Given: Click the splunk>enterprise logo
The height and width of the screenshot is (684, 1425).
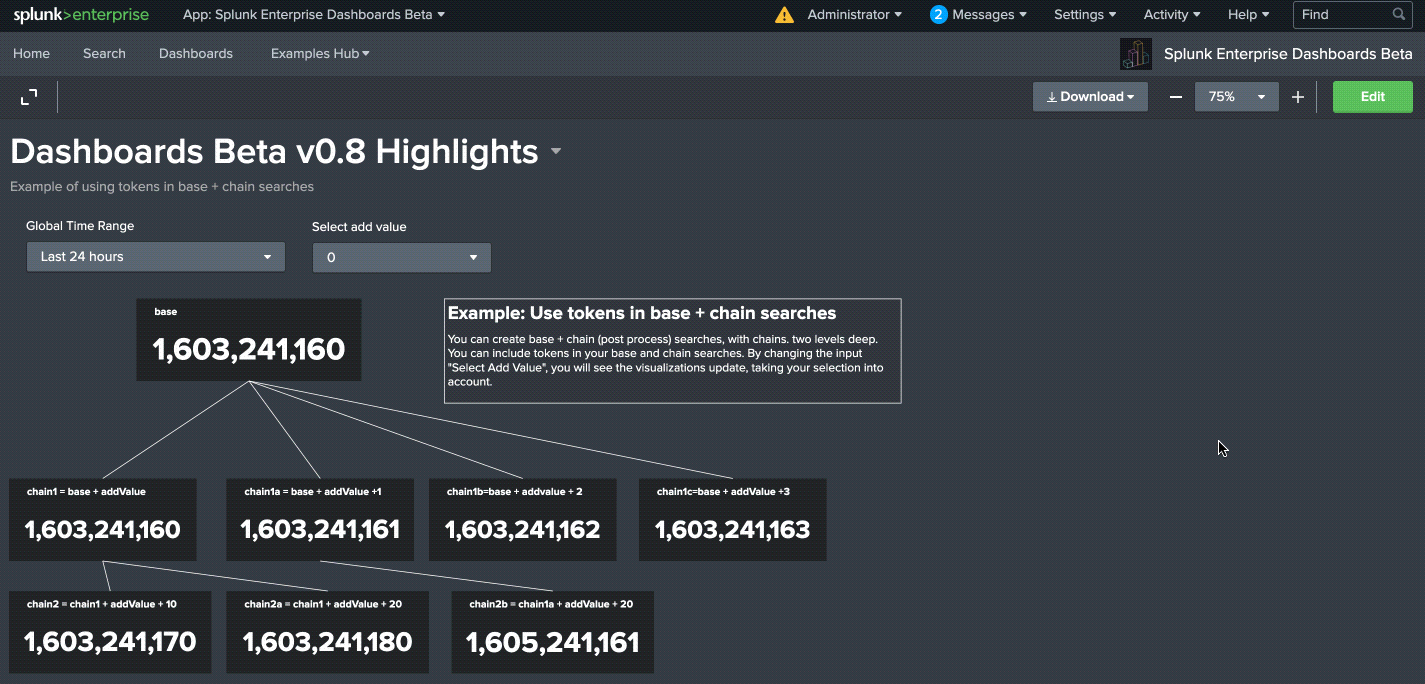Looking at the screenshot, I should pyautogui.click(x=80, y=14).
